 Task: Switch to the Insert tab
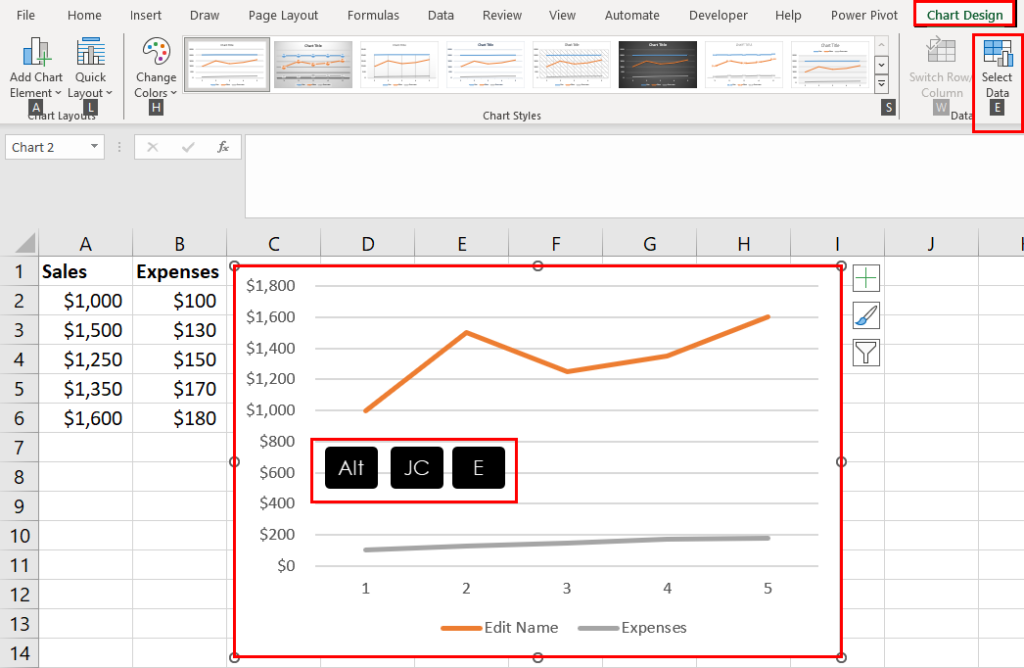145,15
